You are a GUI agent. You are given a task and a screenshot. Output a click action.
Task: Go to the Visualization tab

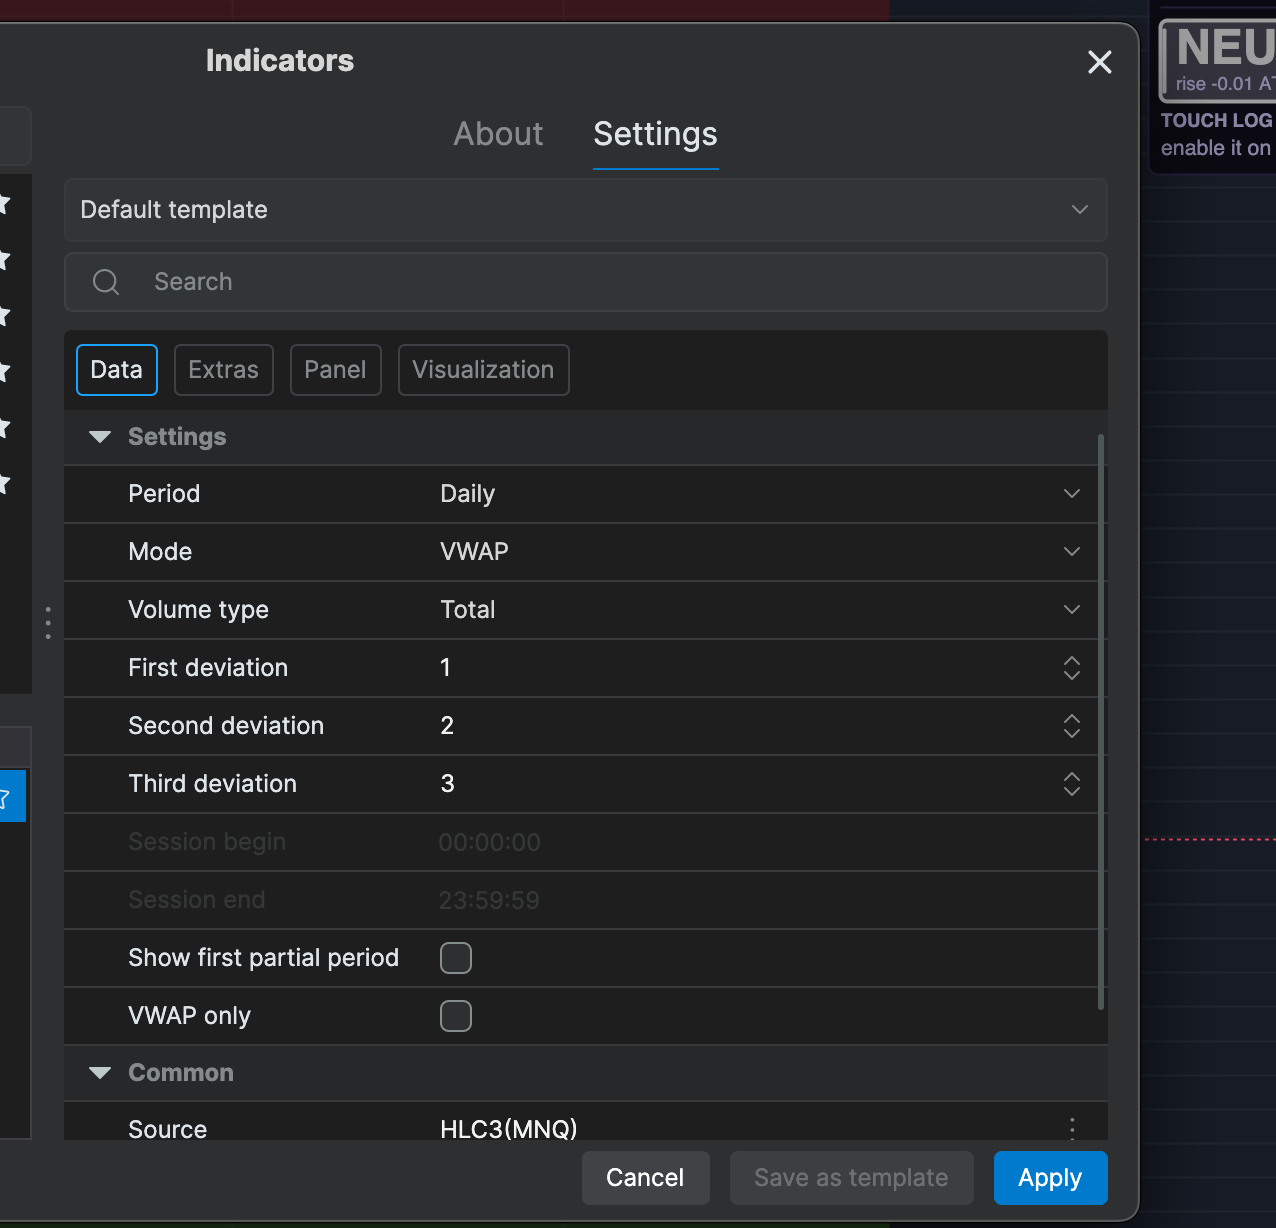tap(484, 370)
